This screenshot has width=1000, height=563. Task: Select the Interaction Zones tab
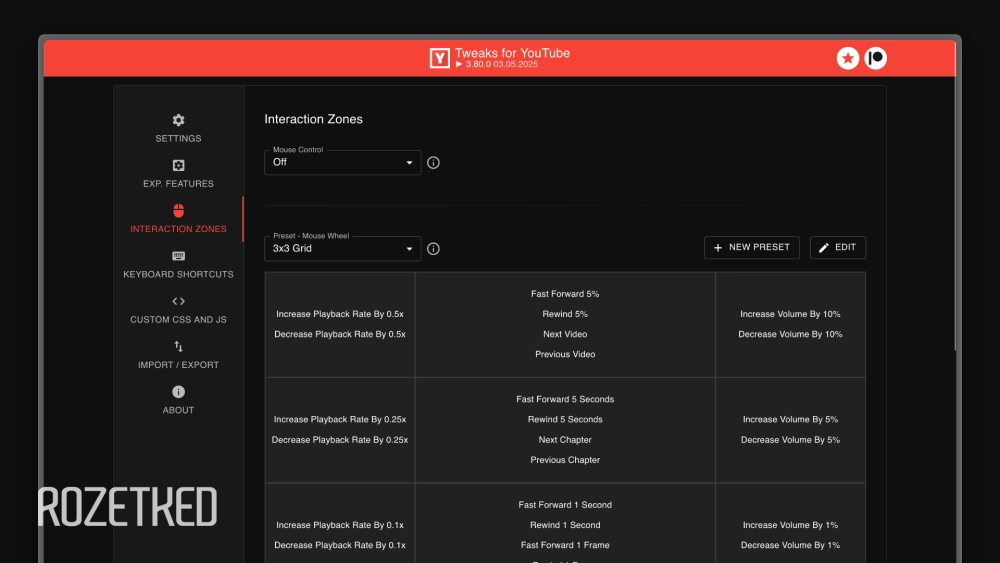(x=178, y=219)
